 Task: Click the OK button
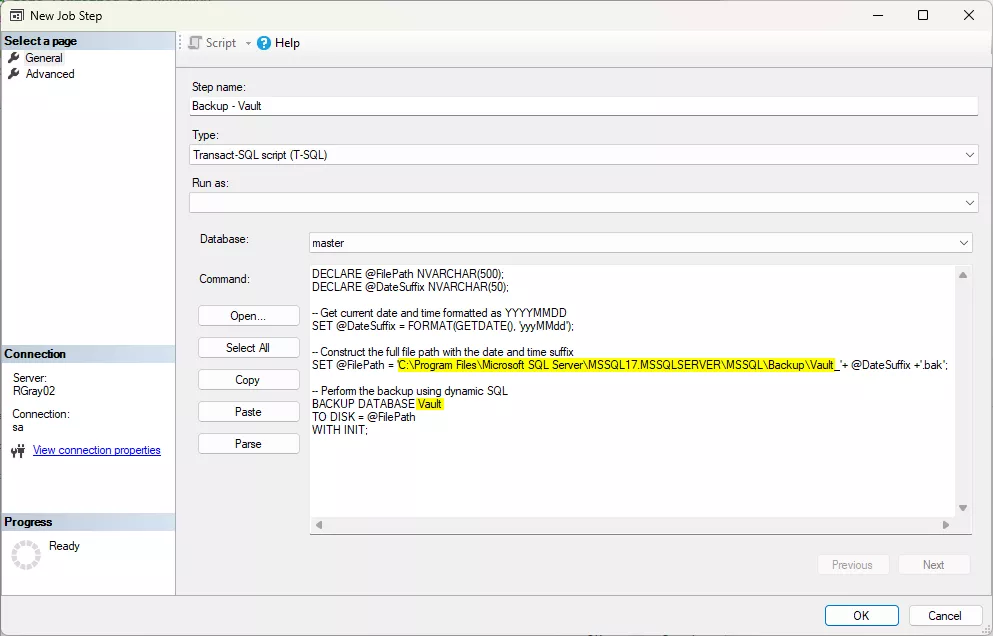[861, 616]
